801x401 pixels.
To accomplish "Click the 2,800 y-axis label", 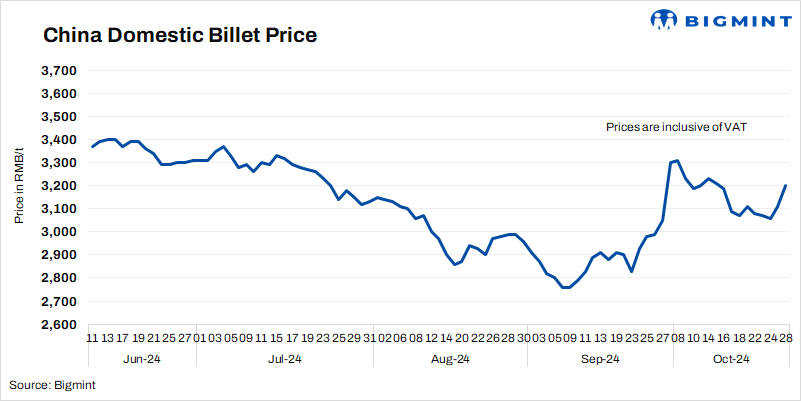I will 59,278.
